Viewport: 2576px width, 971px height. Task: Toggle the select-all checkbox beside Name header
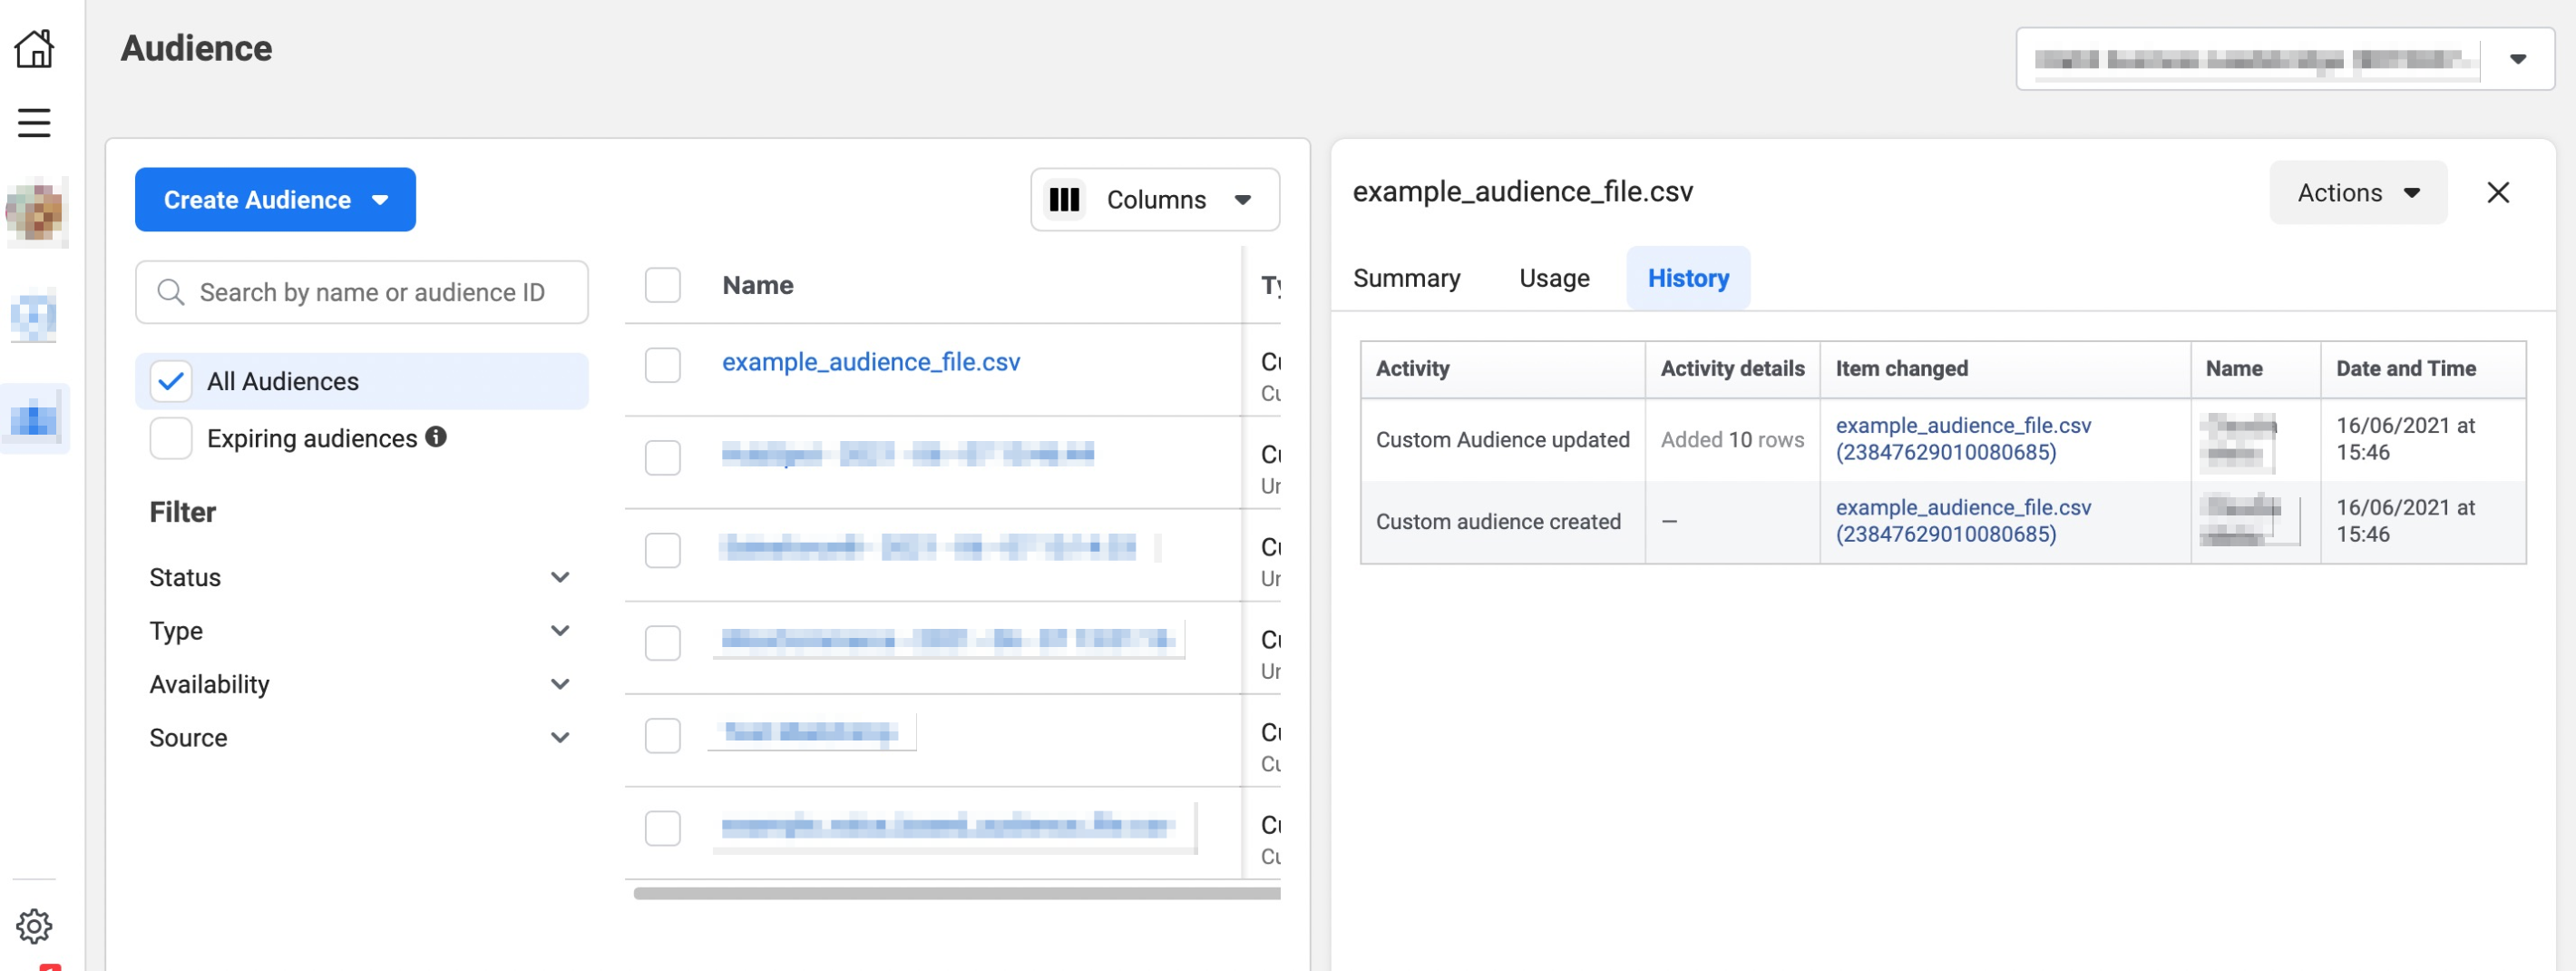[x=662, y=285]
